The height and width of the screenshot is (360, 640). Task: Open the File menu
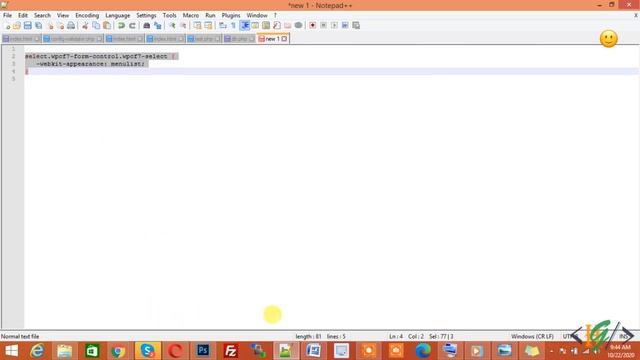(x=7, y=15)
